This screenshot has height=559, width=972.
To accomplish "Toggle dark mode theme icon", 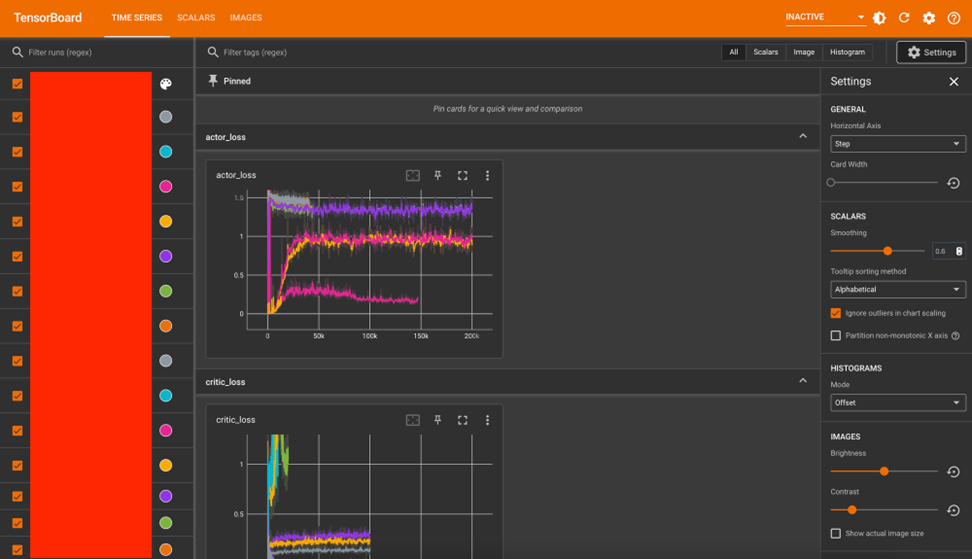I will tap(879, 18).
